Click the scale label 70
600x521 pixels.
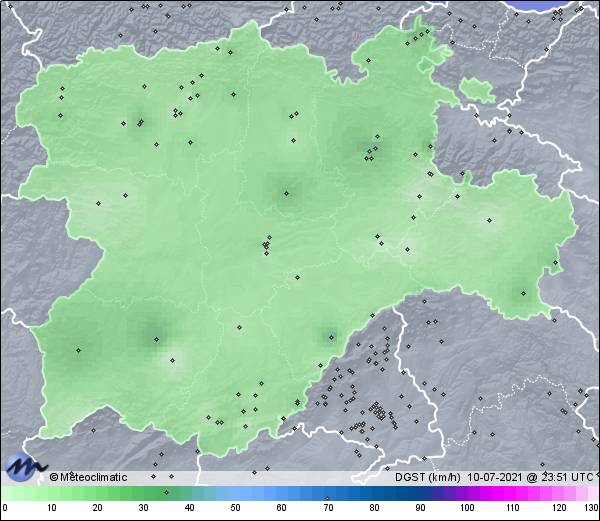pyautogui.click(x=328, y=508)
